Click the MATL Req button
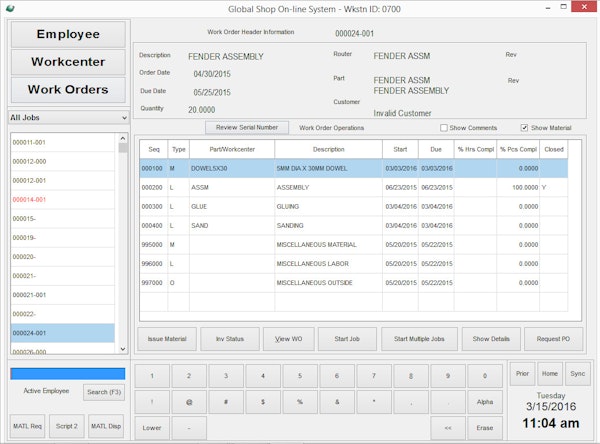The width and height of the screenshot is (600, 444). click(27, 426)
